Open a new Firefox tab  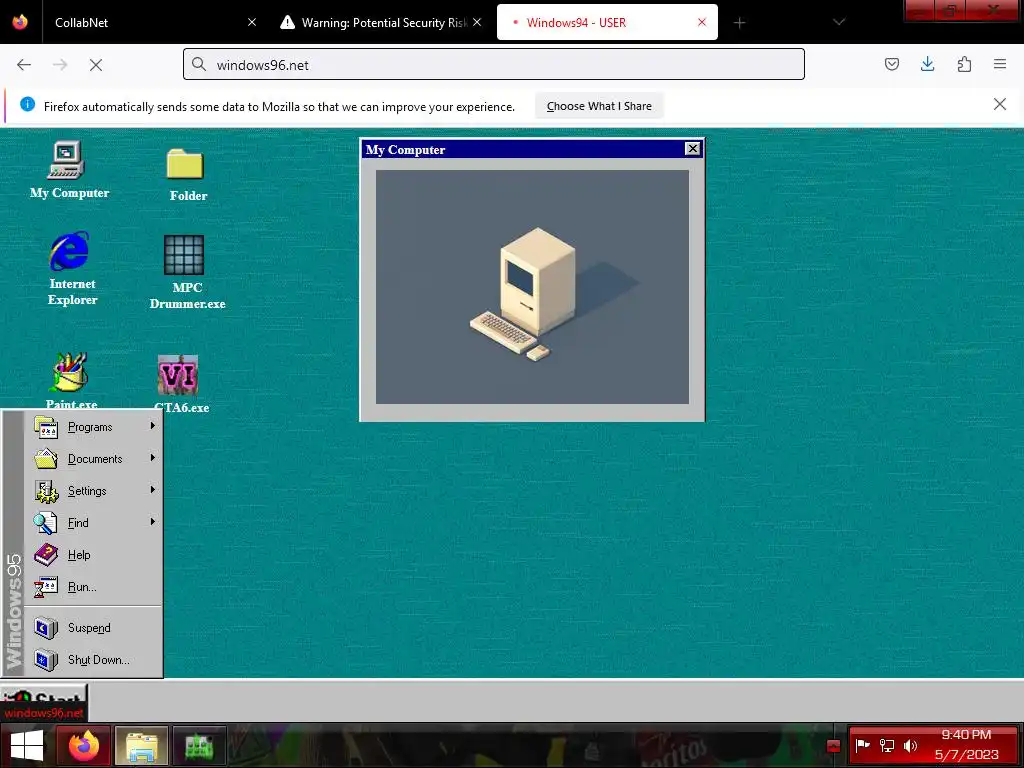pyautogui.click(x=739, y=23)
